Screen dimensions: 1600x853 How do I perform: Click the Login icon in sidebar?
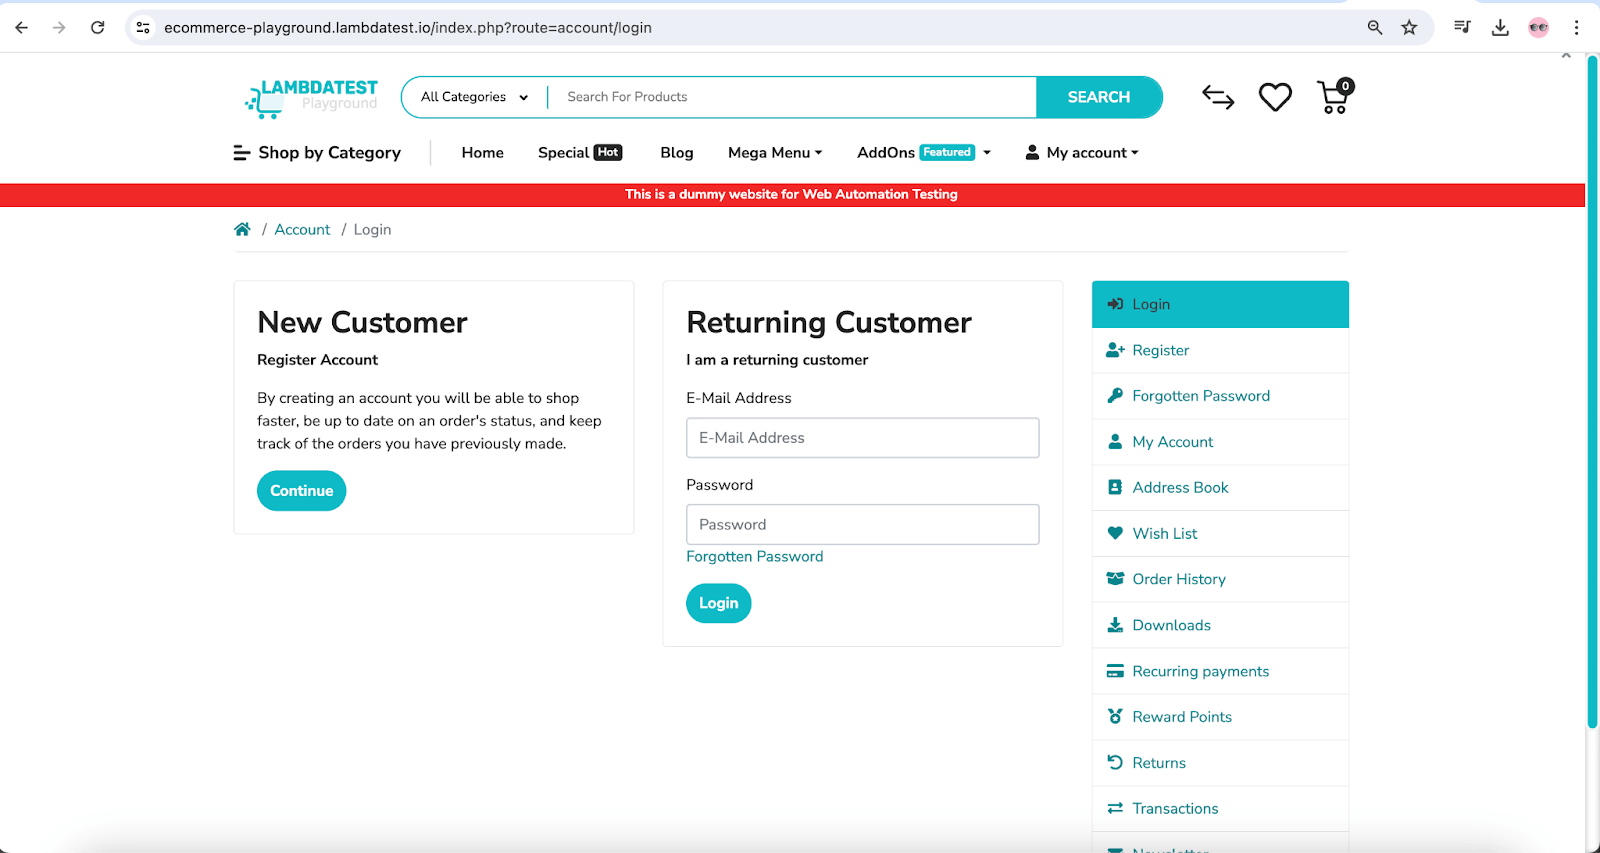(x=1115, y=304)
